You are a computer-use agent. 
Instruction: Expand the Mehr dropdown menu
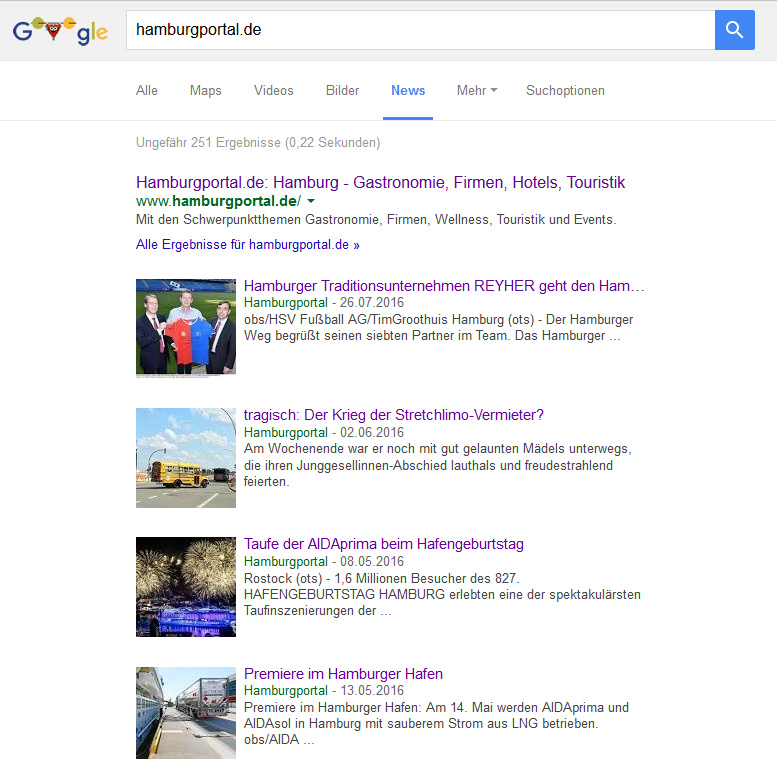coord(477,91)
